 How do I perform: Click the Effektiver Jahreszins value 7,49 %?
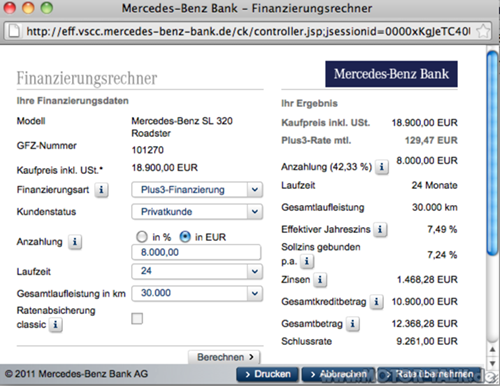(x=442, y=229)
